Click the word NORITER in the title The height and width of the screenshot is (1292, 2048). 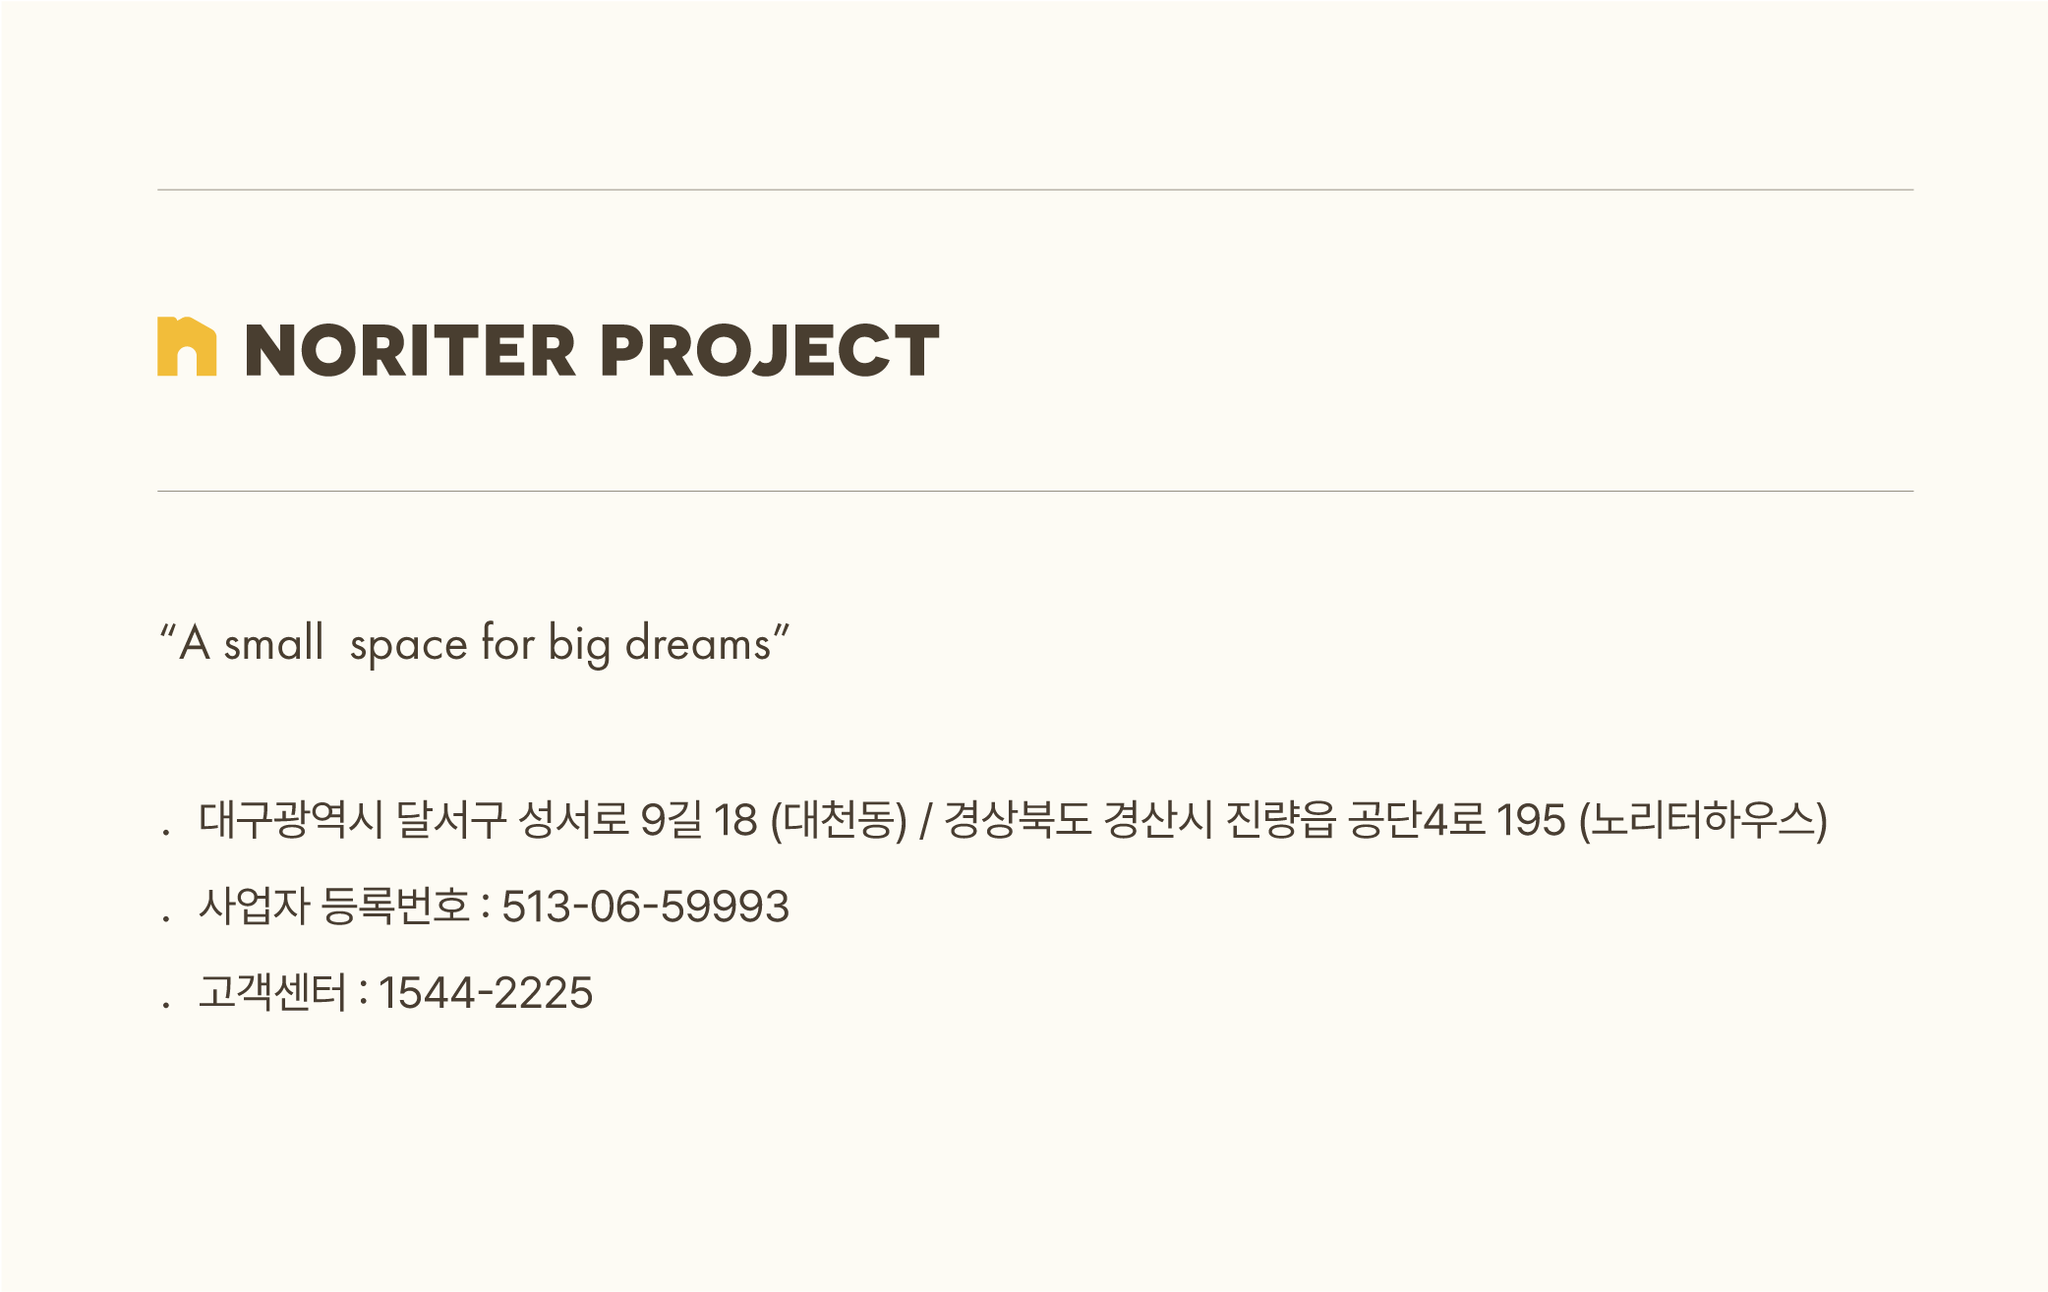pos(411,350)
